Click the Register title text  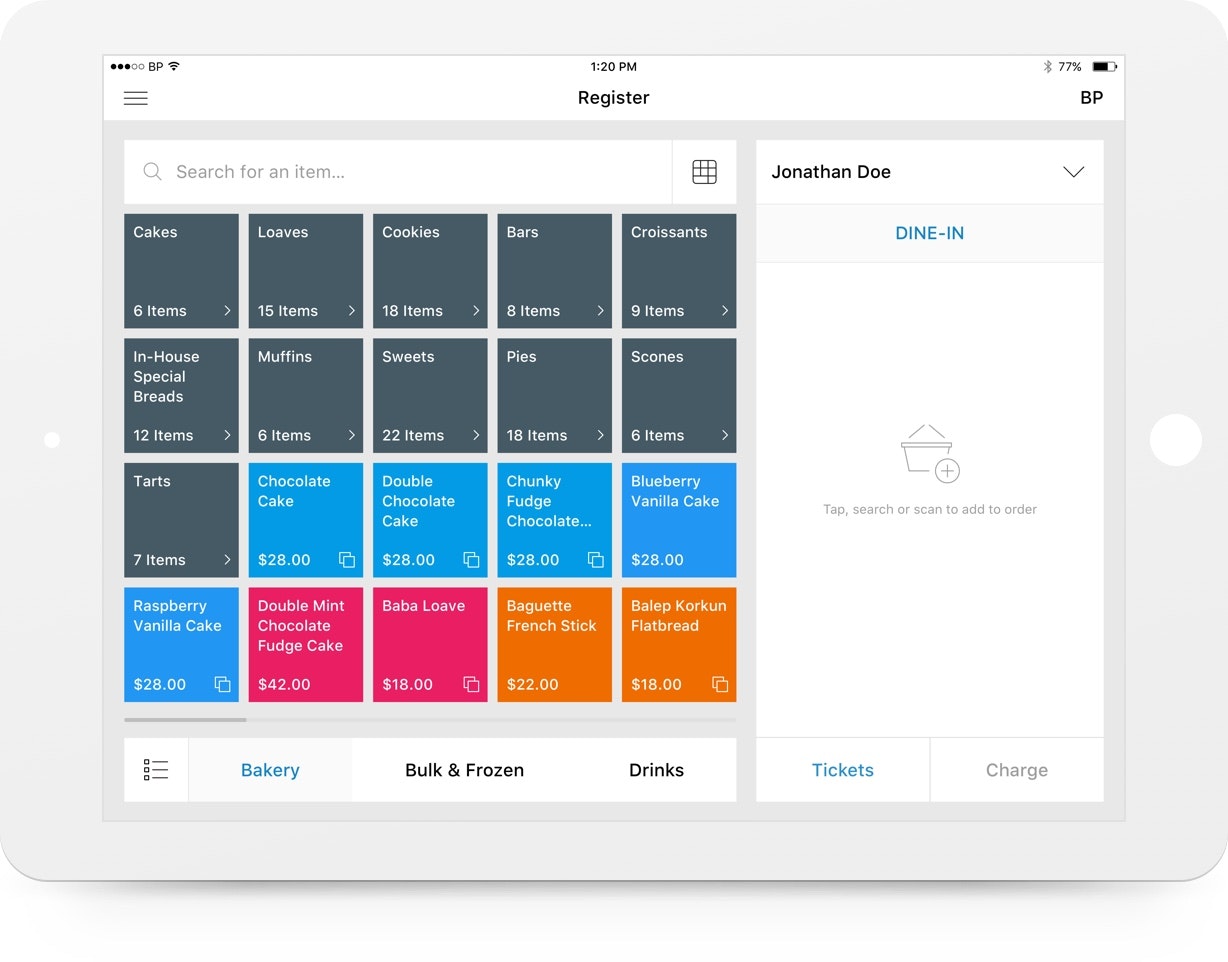(614, 98)
